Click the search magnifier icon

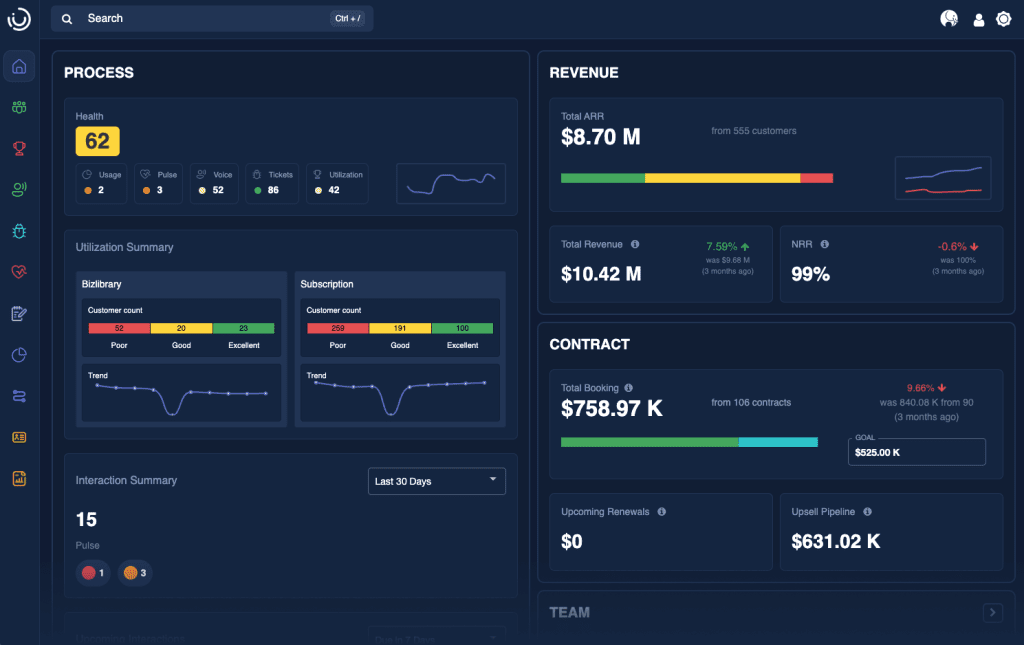[x=67, y=19]
